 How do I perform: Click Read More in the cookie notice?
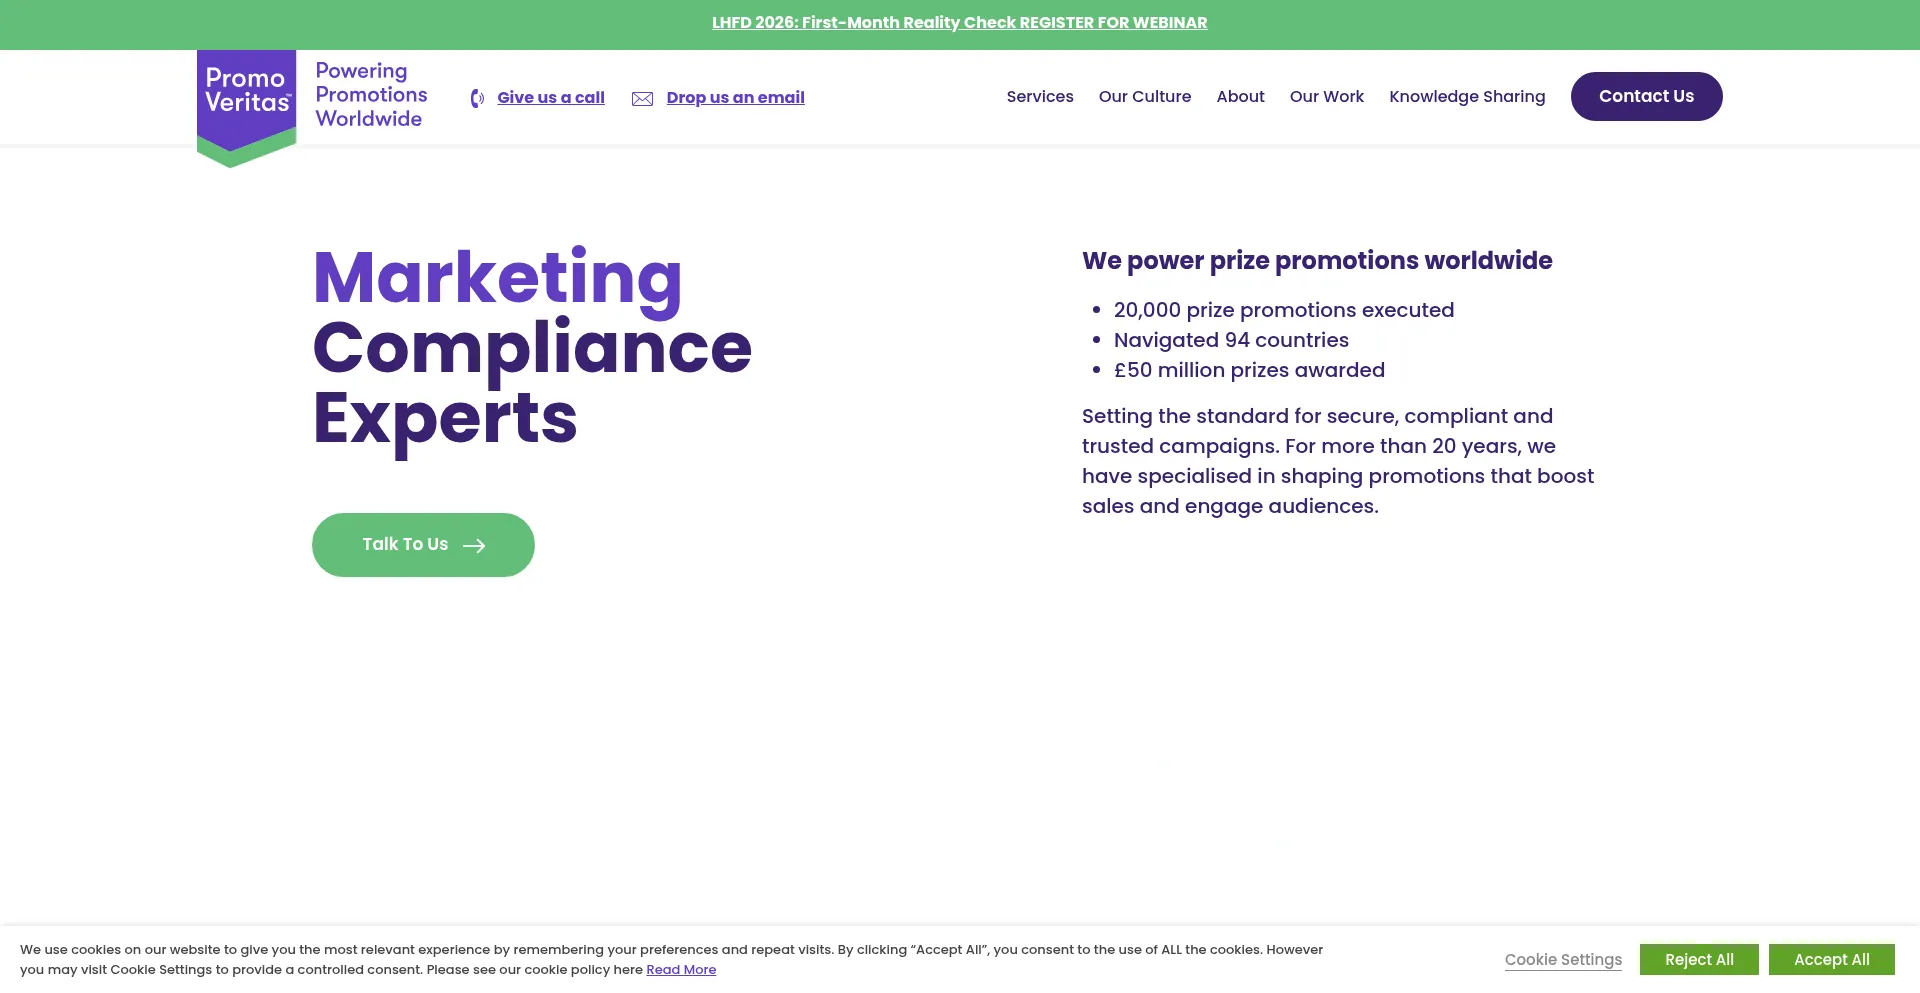pos(681,969)
